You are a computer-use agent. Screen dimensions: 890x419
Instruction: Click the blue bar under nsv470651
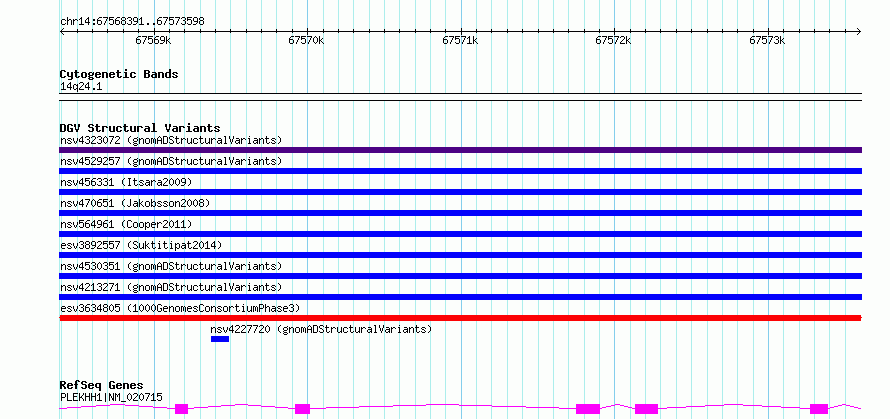point(460,213)
